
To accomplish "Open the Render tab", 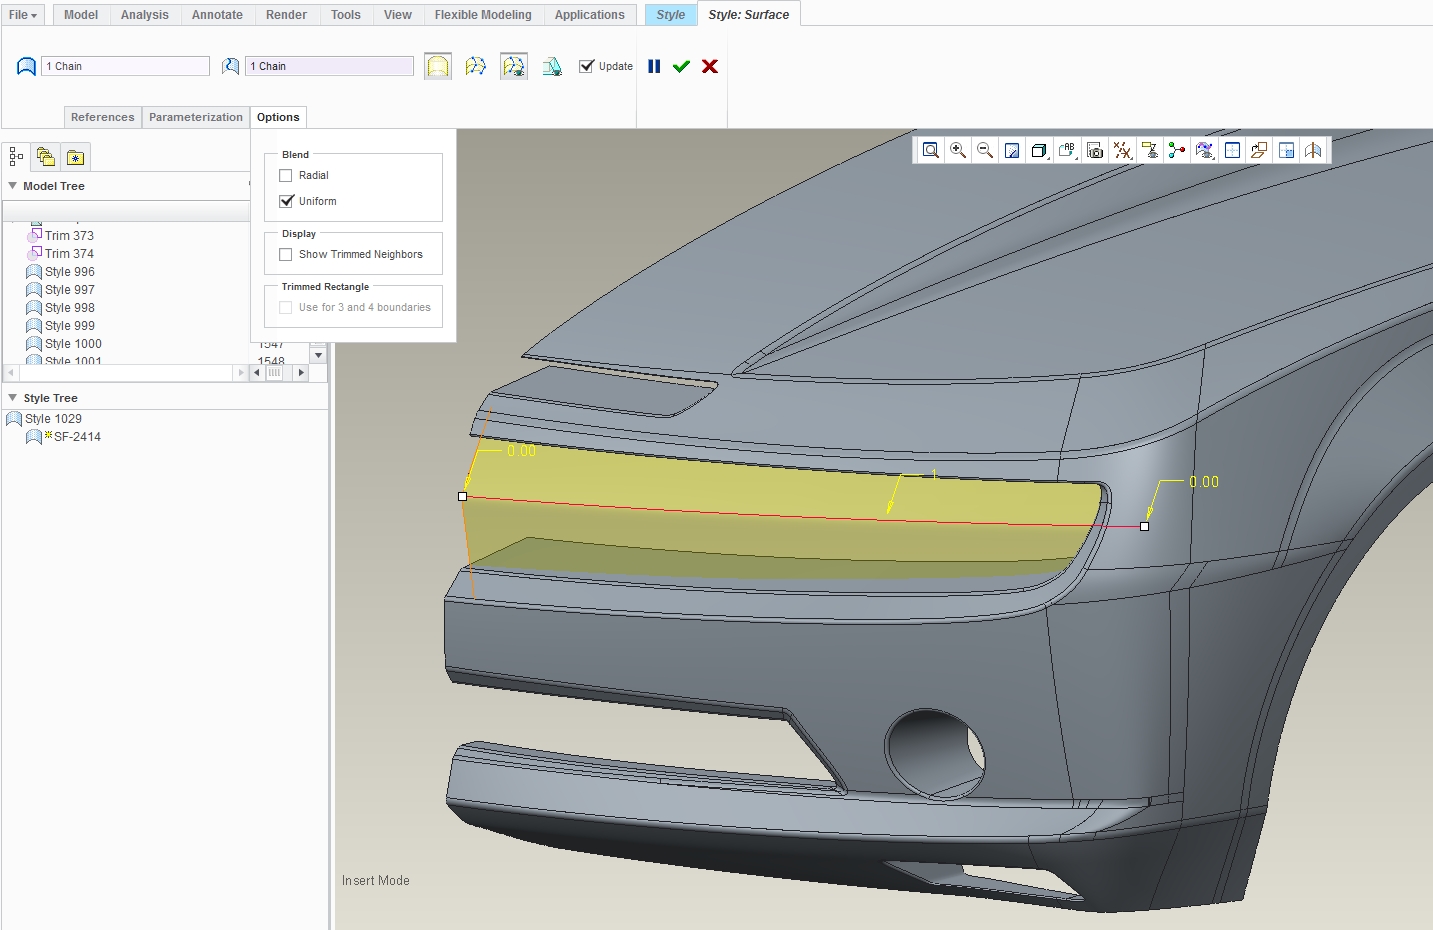I will click(286, 14).
